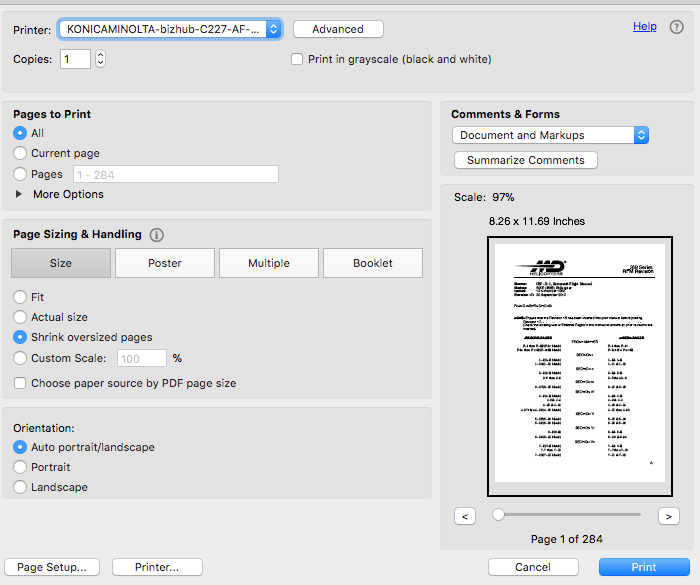Select Actual size radio button
Viewport: 700px width, 585px height.
coord(20,317)
